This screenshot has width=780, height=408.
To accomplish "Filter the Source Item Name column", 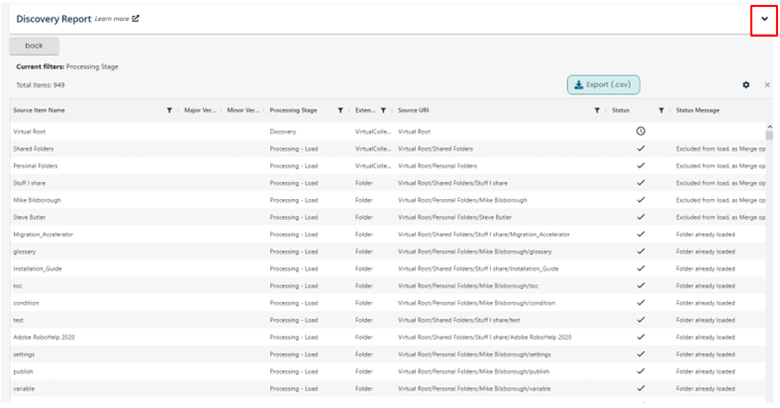I will (169, 110).
